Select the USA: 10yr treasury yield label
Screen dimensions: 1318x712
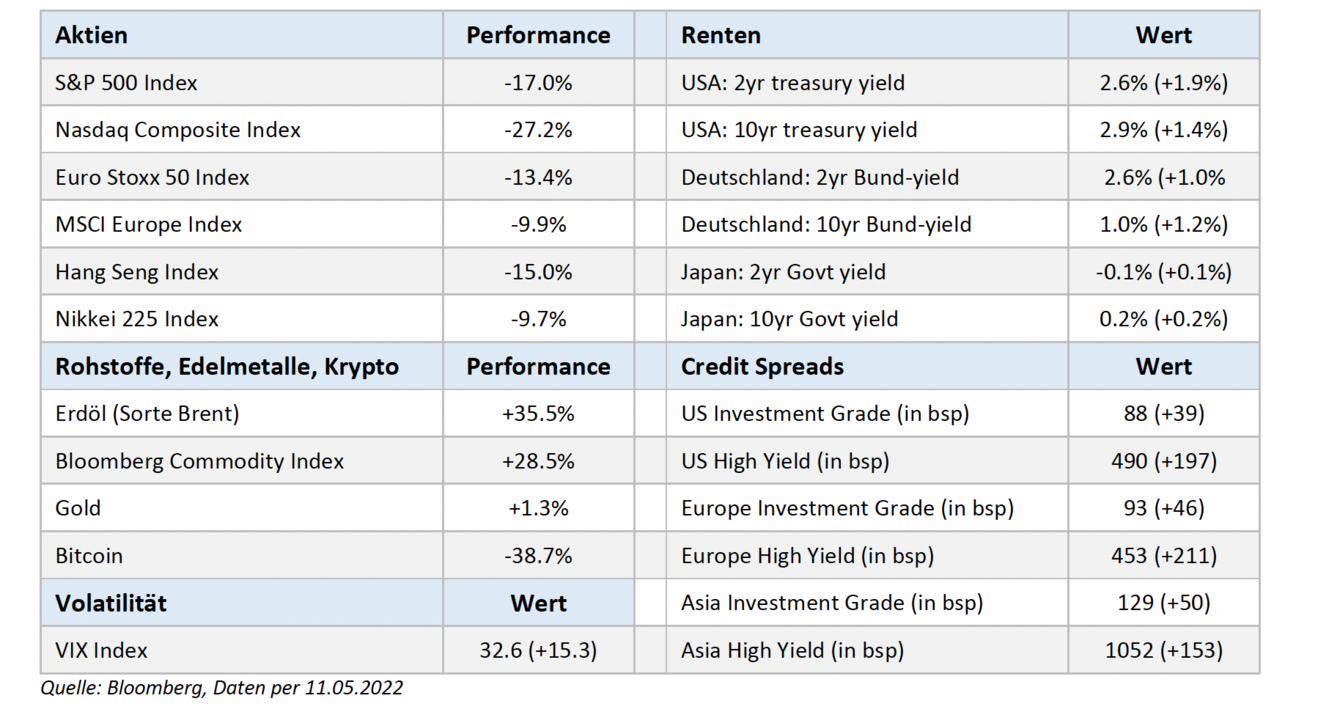799,130
